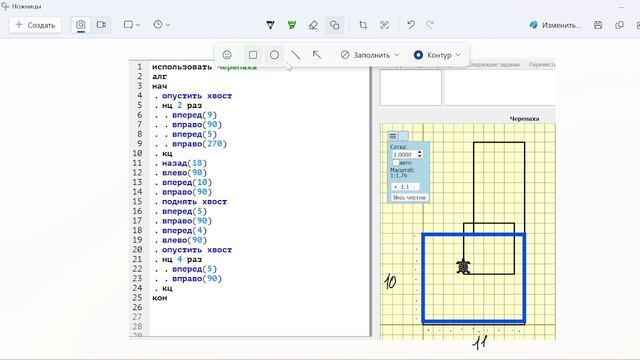
Task: Click code line влево(90) on line 12
Action: click(x=184, y=173)
